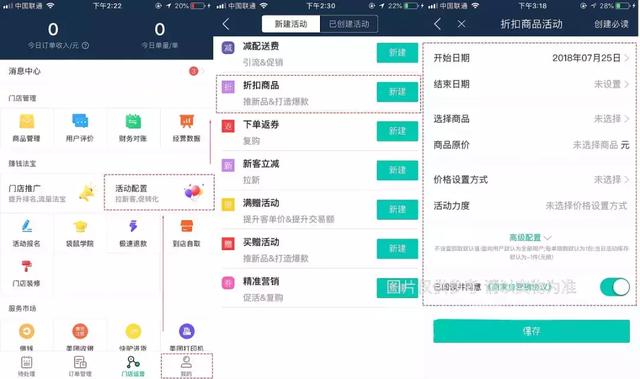This screenshot has width=640, height=379.
Task: Expand the 高级配置 section
Action: [x=530, y=237]
